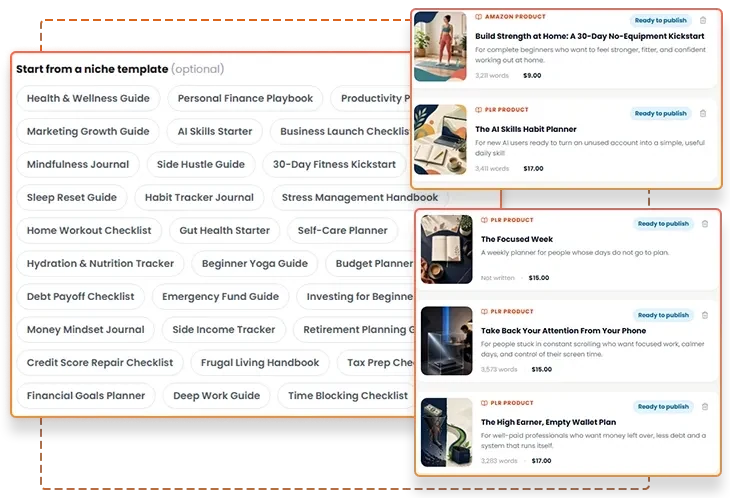The image size is (730, 498).
Task: Click PLR book icon on Focused Week card
Action: pos(484,220)
